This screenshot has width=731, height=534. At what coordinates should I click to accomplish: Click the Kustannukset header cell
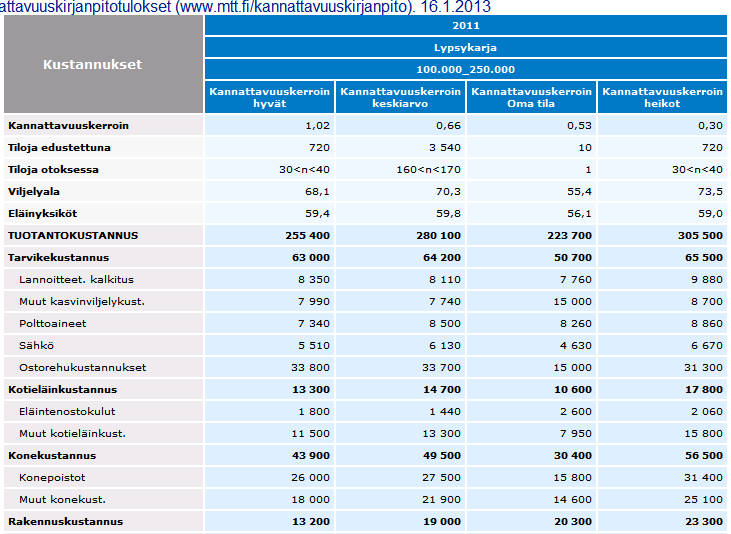pyautogui.click(x=103, y=64)
